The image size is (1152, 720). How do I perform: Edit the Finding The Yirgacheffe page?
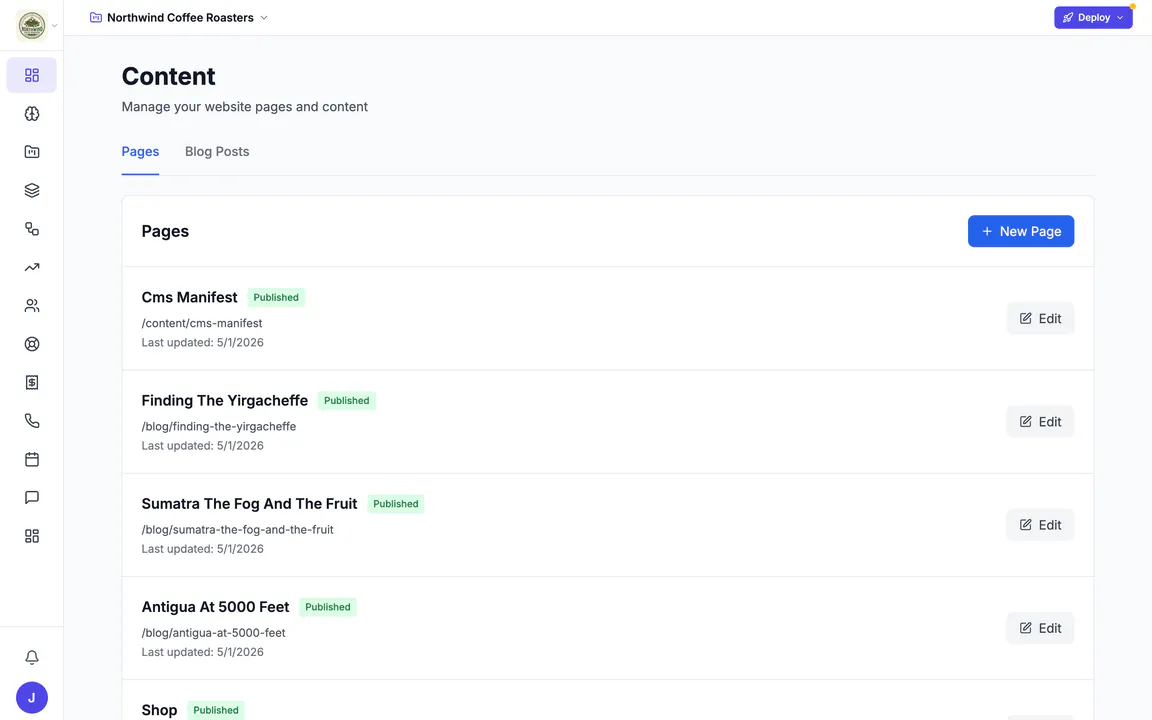[x=1040, y=422]
